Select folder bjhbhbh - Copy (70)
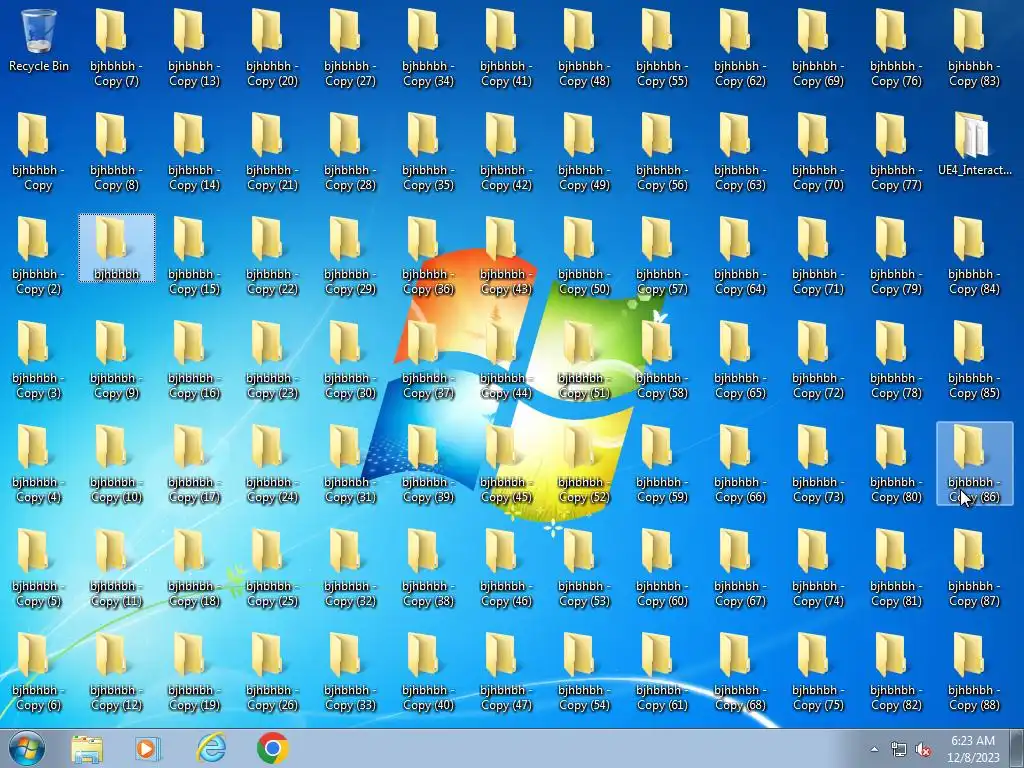This screenshot has height=768, width=1024. [x=818, y=152]
